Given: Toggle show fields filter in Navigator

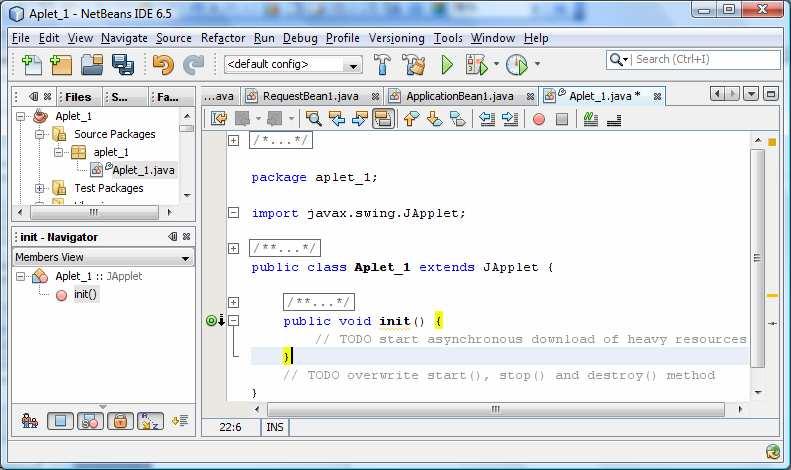Looking at the screenshot, I should (60, 421).
